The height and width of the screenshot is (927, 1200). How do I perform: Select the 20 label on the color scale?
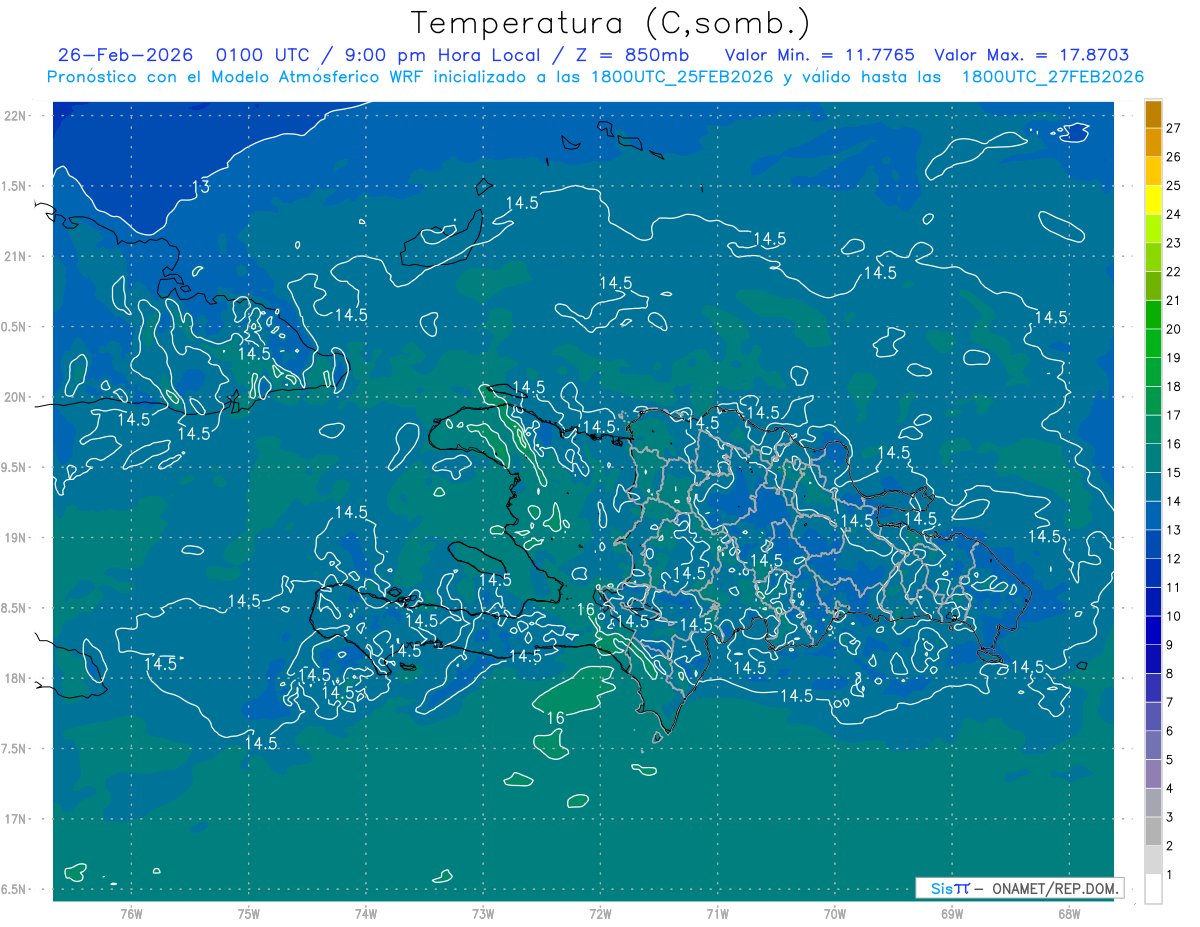pos(1173,329)
